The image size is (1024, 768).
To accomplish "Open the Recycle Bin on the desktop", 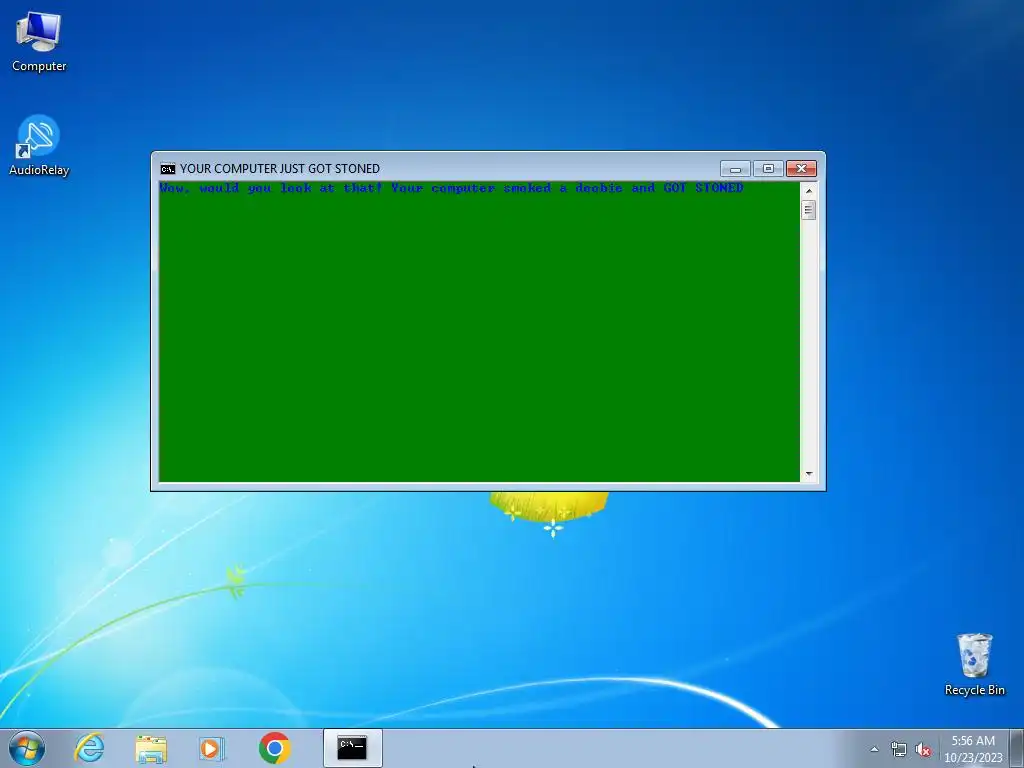I will click(974, 664).
